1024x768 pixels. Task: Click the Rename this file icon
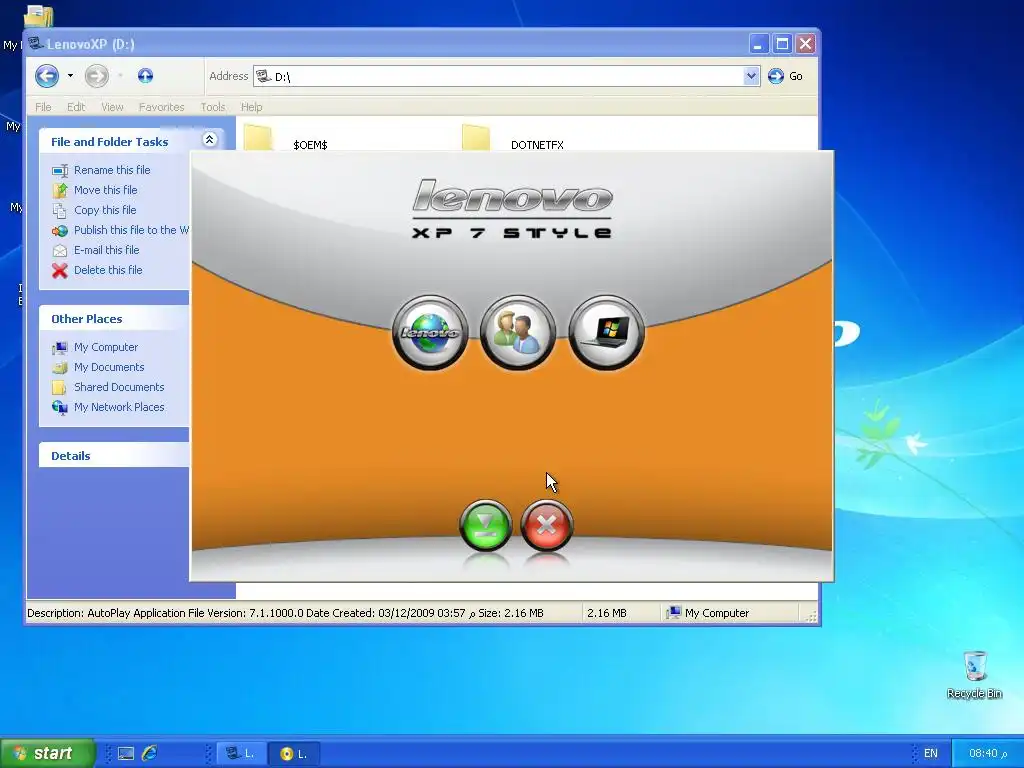(59, 170)
